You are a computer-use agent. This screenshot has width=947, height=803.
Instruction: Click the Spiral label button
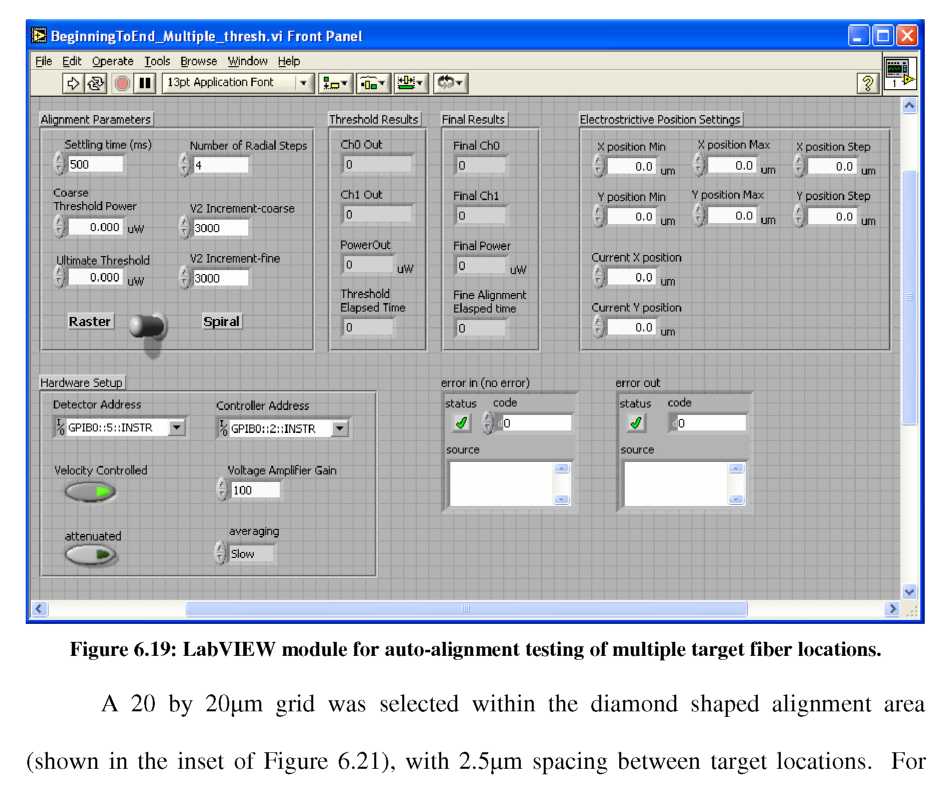pos(222,321)
